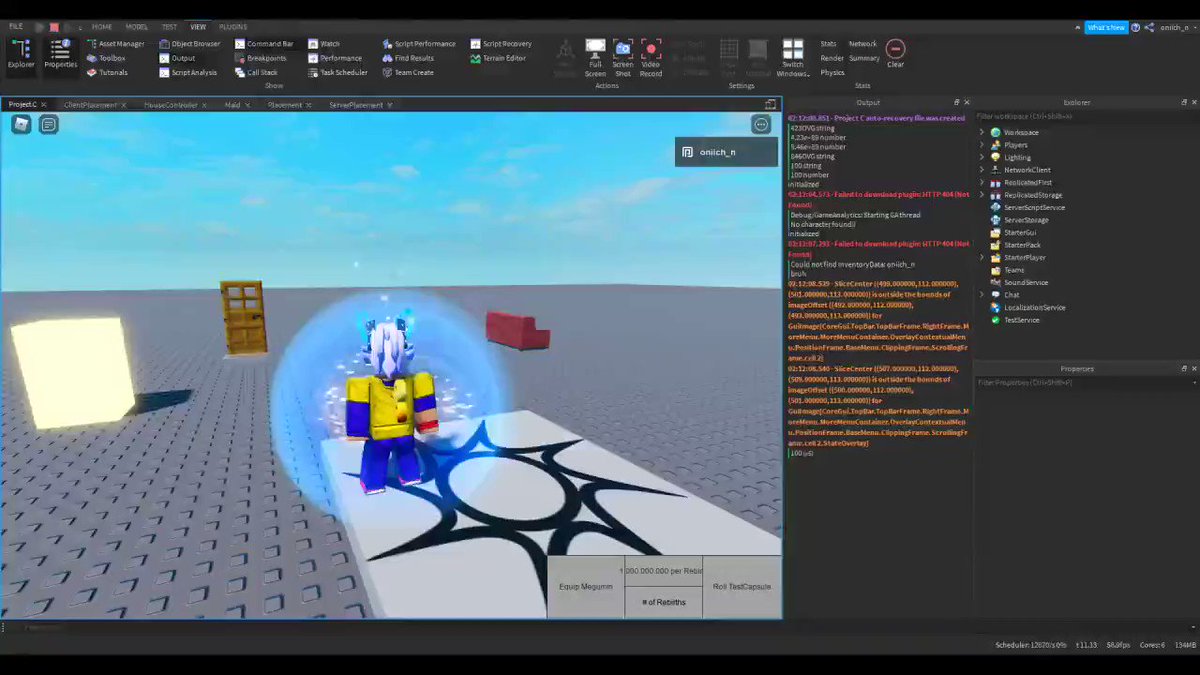Open Script Performance
This screenshot has height=675, width=1200.
pyautogui.click(x=419, y=44)
